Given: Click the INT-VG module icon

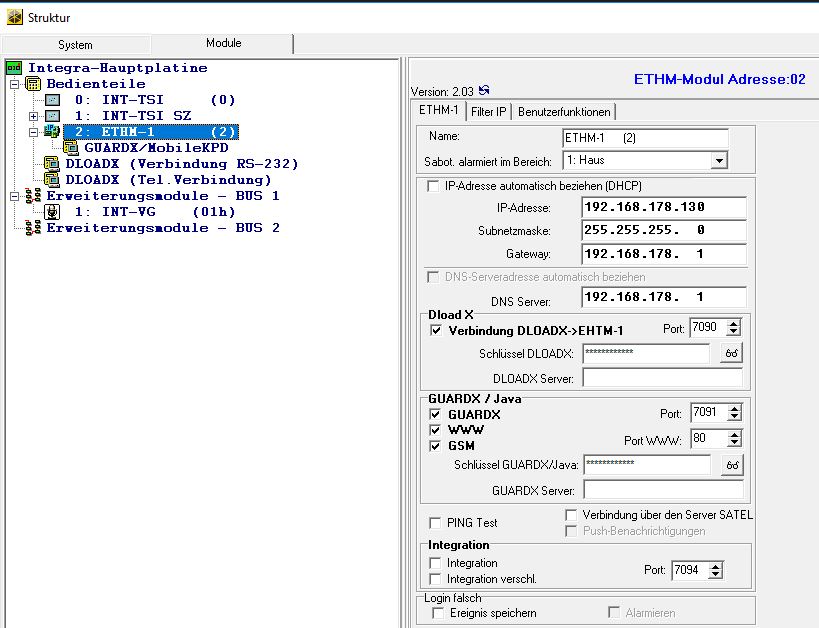Looking at the screenshot, I should tap(52, 212).
